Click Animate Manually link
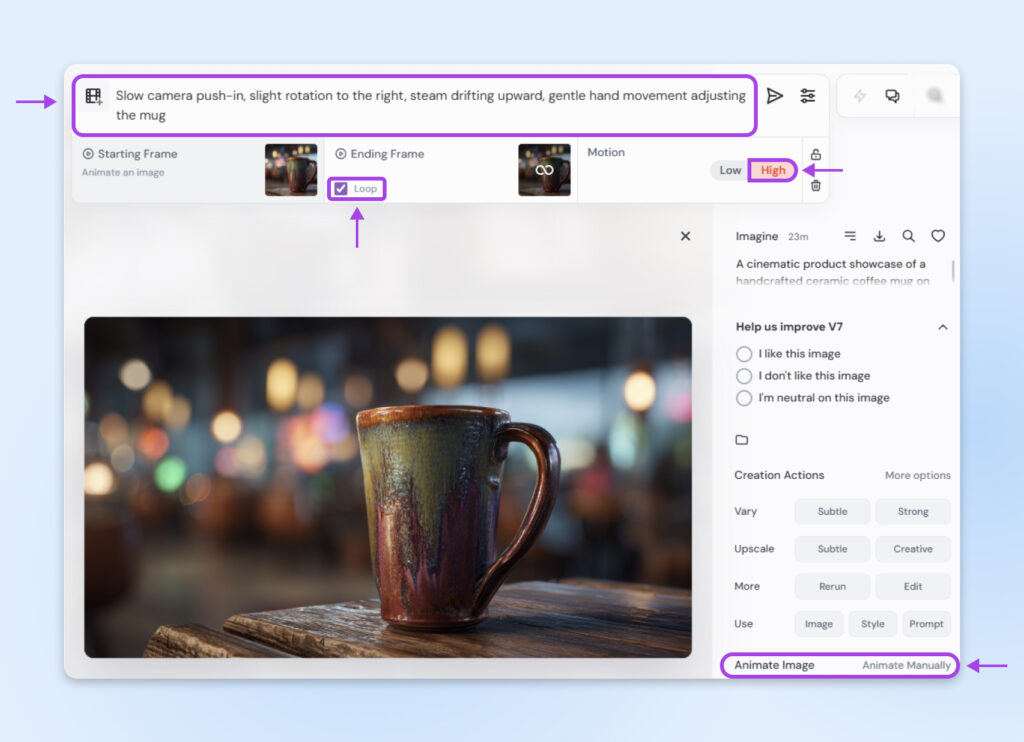 [x=906, y=666]
